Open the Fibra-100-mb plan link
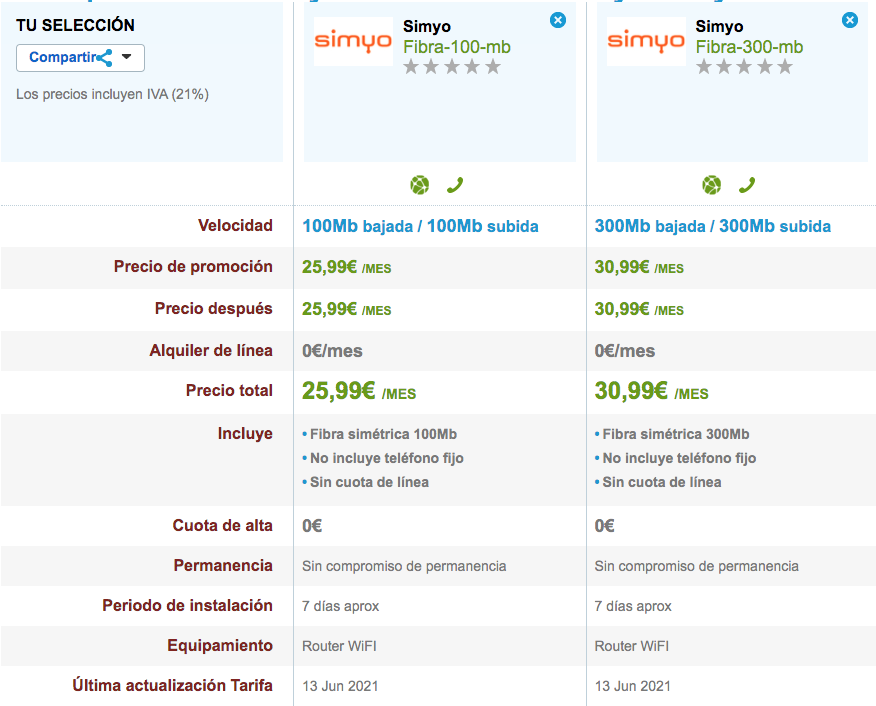876x706 pixels. click(x=457, y=47)
